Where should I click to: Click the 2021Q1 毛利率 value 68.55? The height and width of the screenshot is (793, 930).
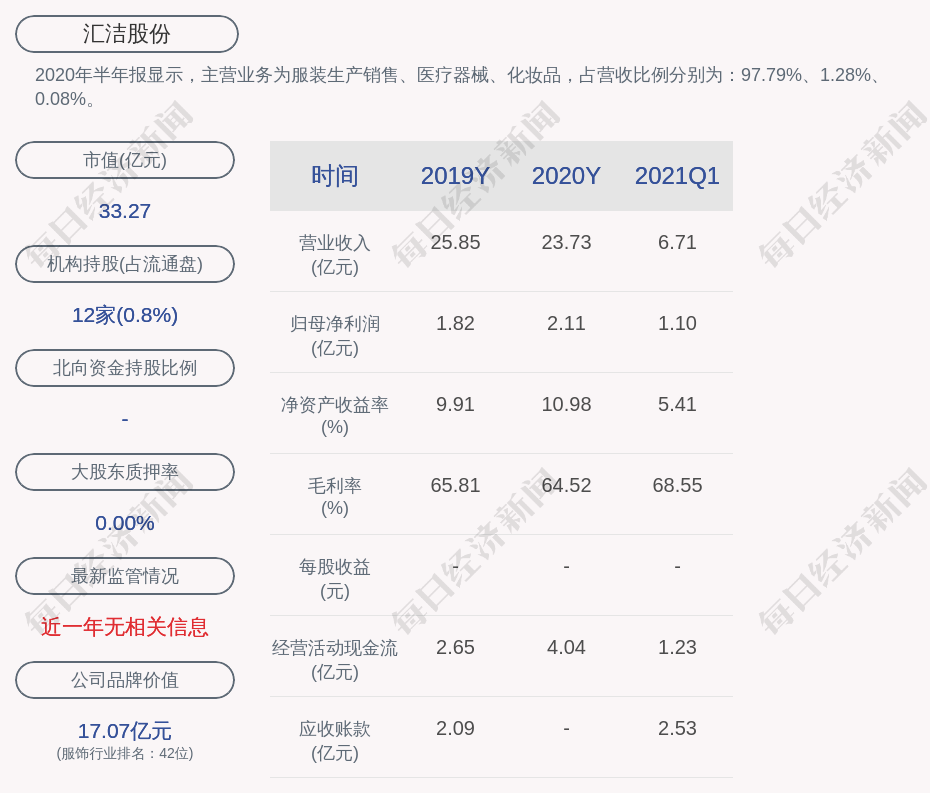coord(677,485)
